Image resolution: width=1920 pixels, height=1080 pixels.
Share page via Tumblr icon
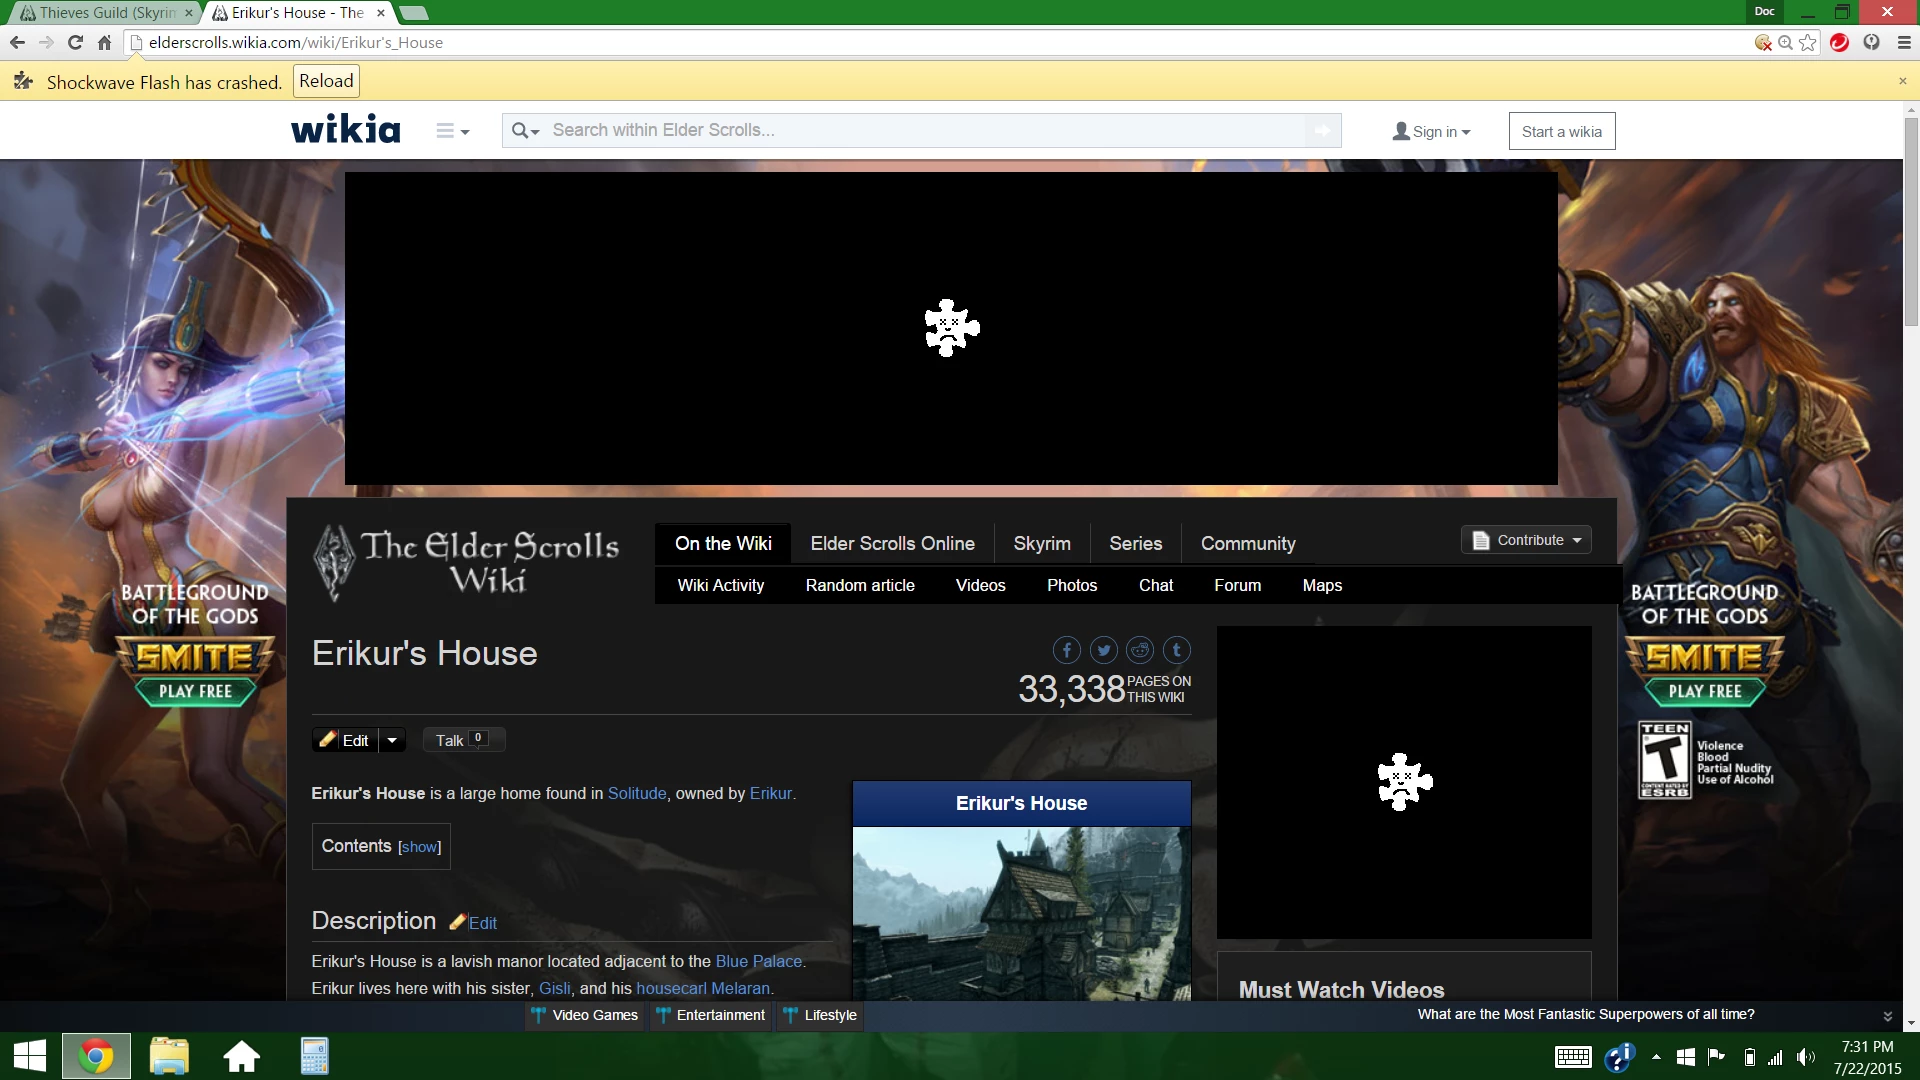pos(1177,651)
